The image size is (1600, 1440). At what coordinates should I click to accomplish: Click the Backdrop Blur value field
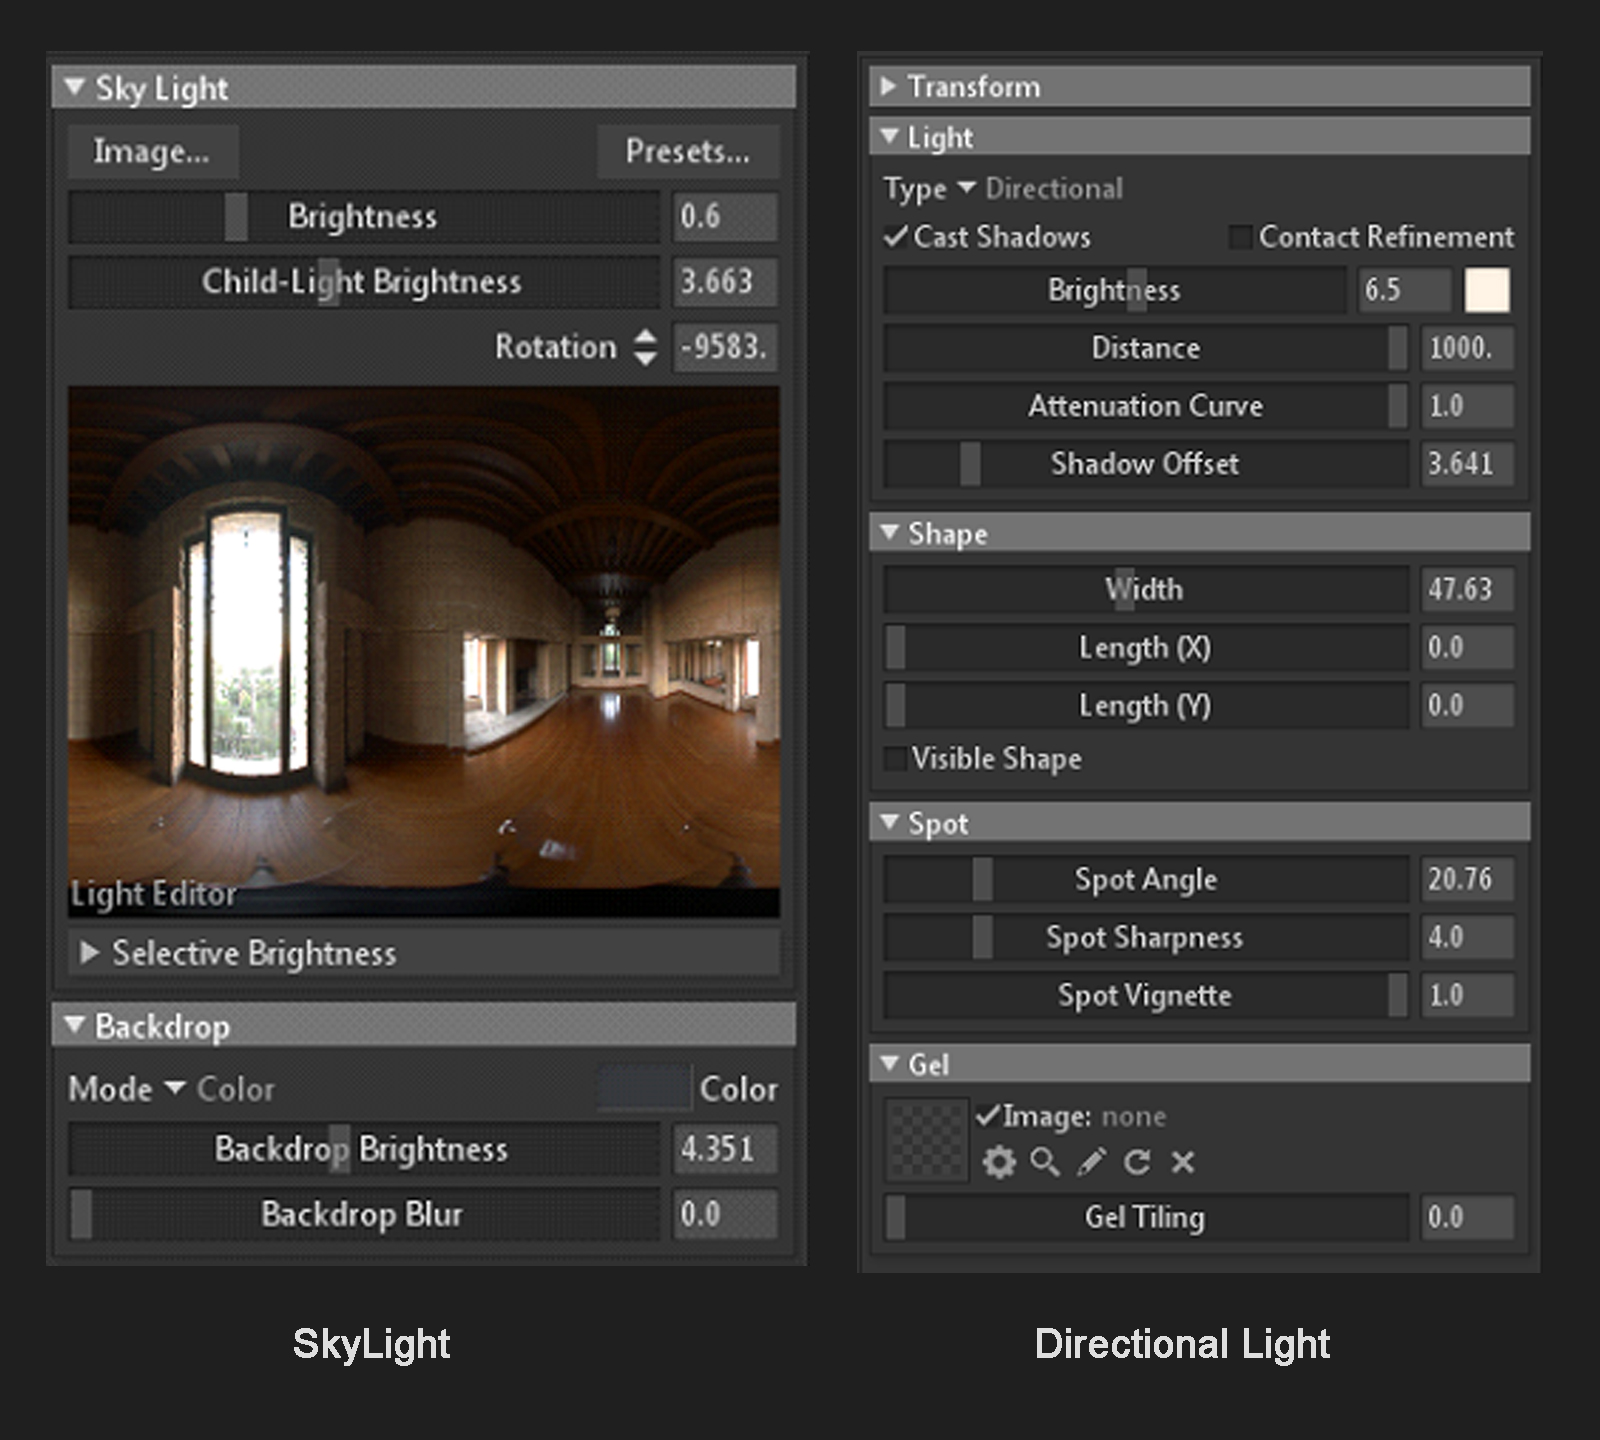tap(725, 1214)
